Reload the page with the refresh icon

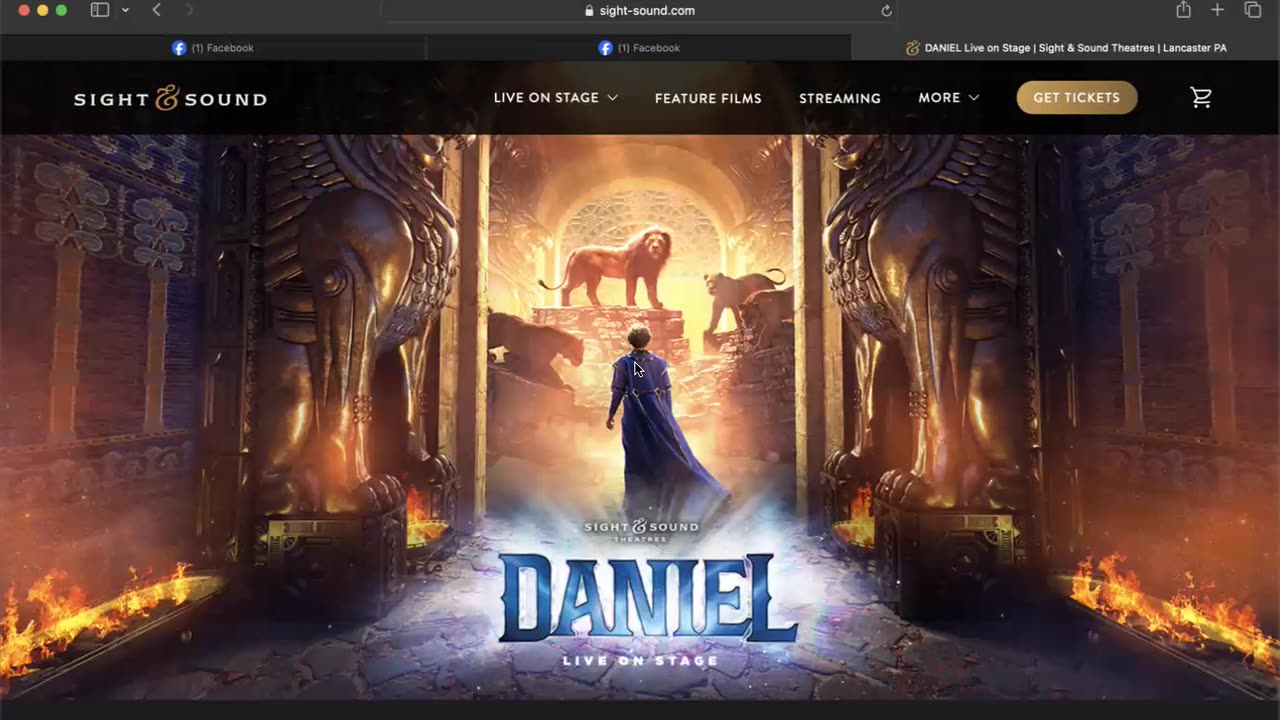(886, 11)
